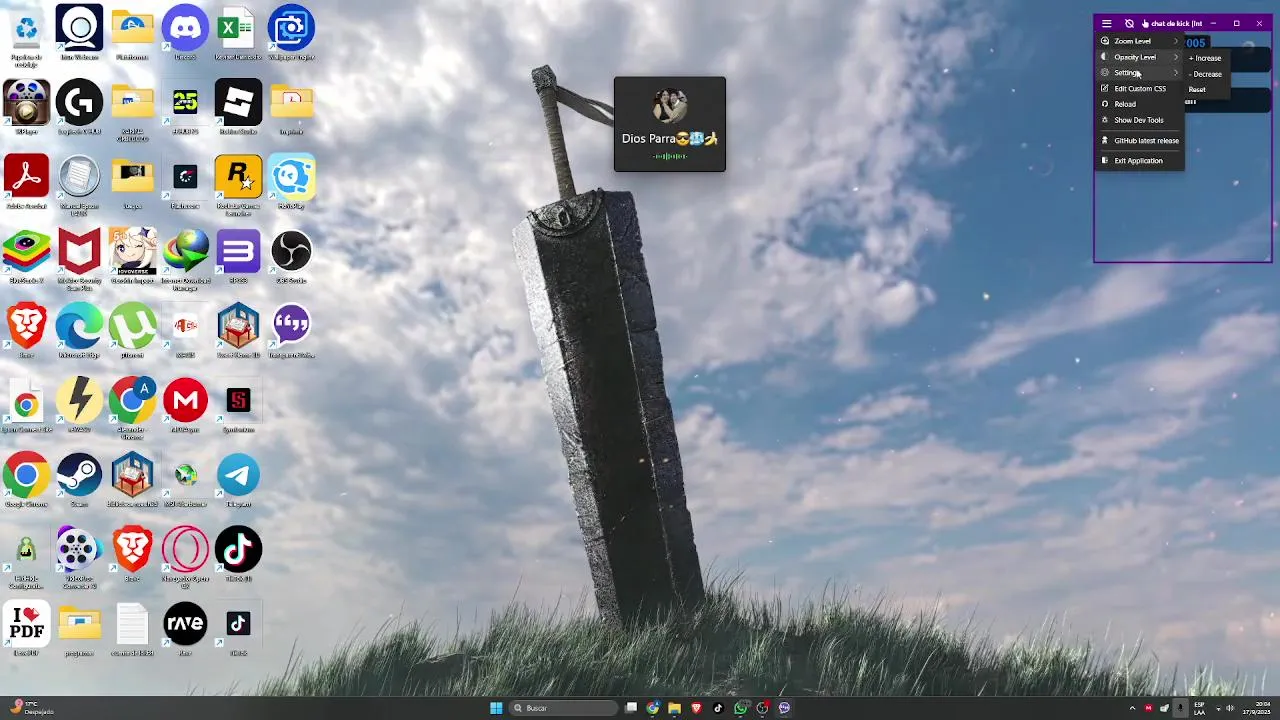Open the uTorrent desktop shortcut
This screenshot has width=1280, height=720.
coord(132,331)
